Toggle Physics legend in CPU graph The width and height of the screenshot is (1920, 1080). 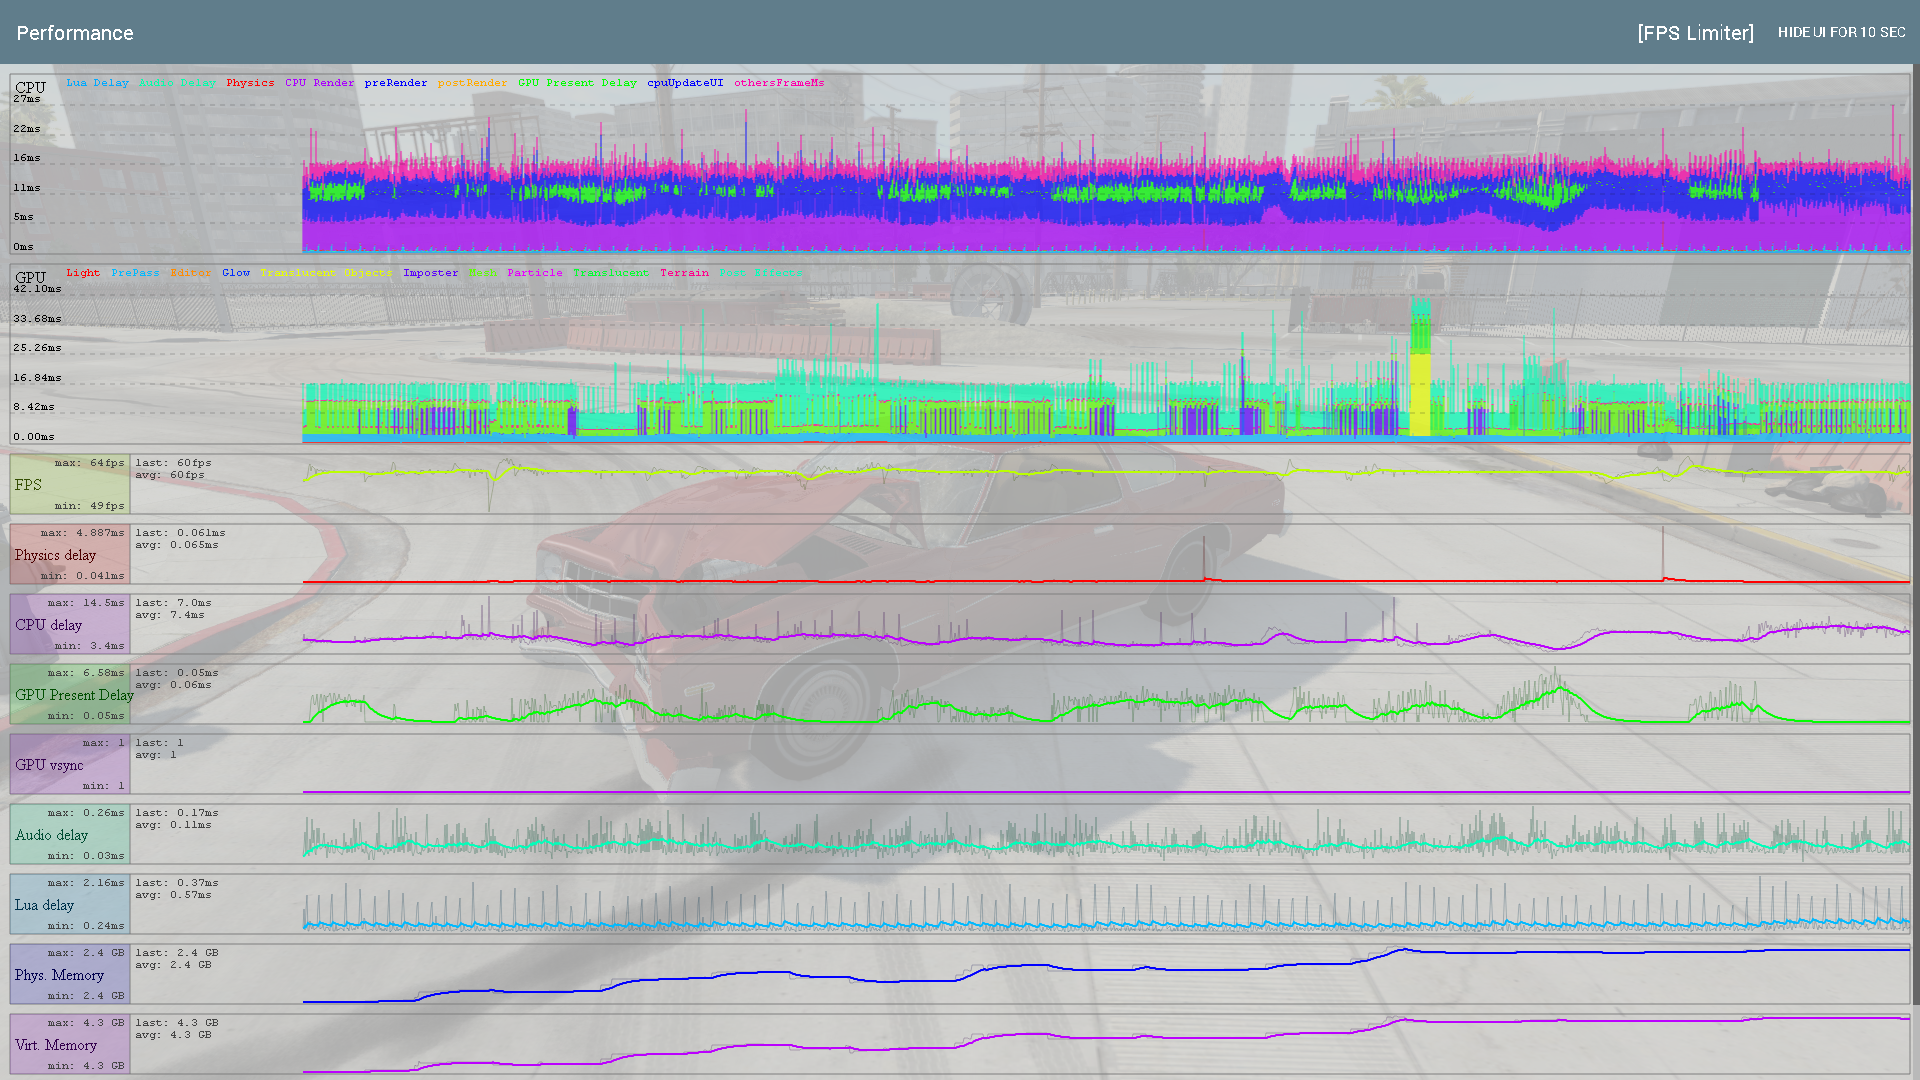click(x=250, y=83)
